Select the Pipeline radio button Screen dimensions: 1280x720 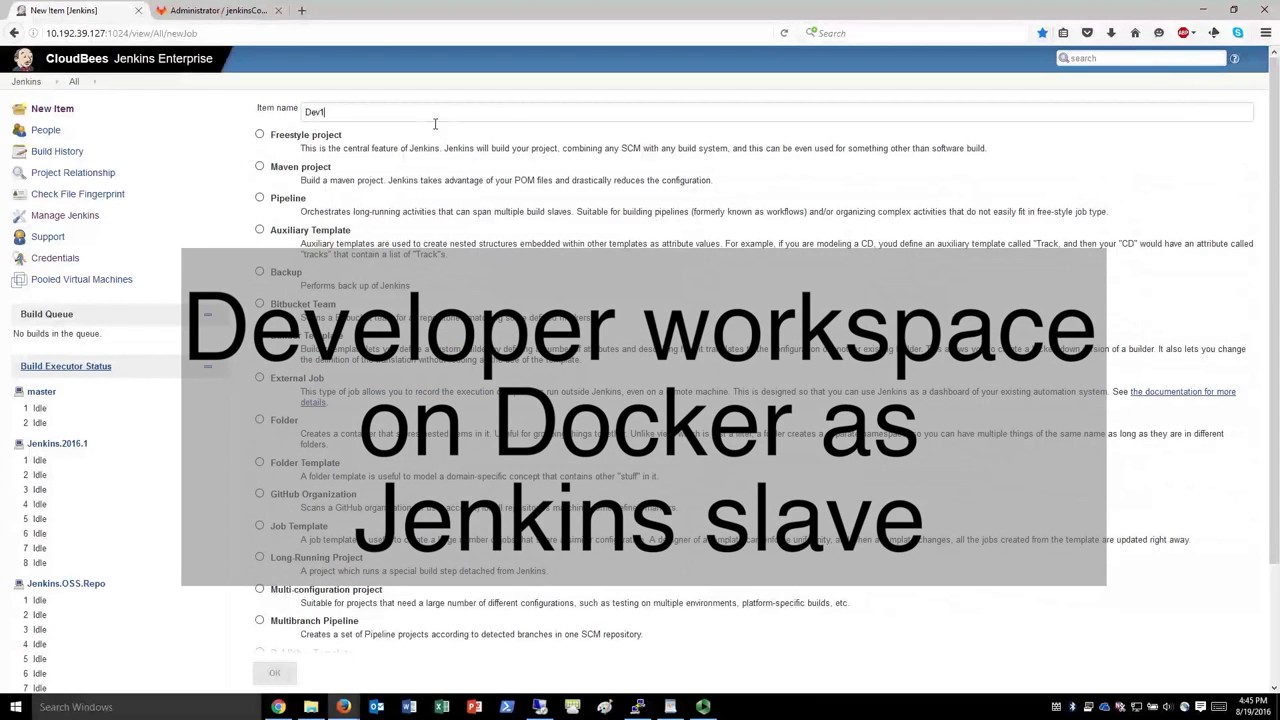coord(260,197)
